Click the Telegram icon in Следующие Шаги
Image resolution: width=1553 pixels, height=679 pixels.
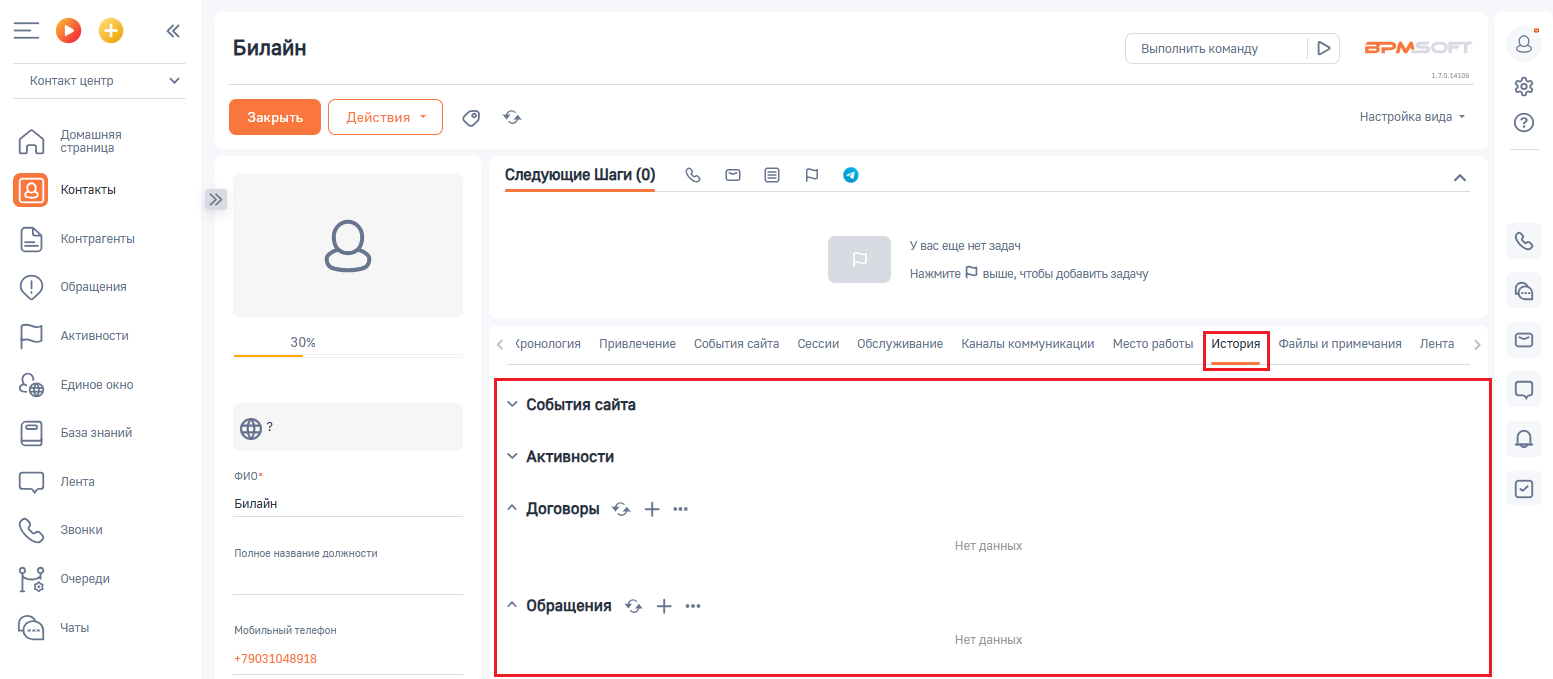coord(851,175)
